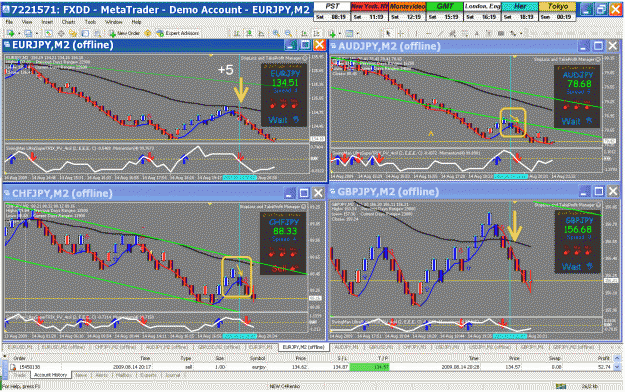The height and width of the screenshot is (392, 625).
Task: Open the Account History terminal tab
Action: 50,375
